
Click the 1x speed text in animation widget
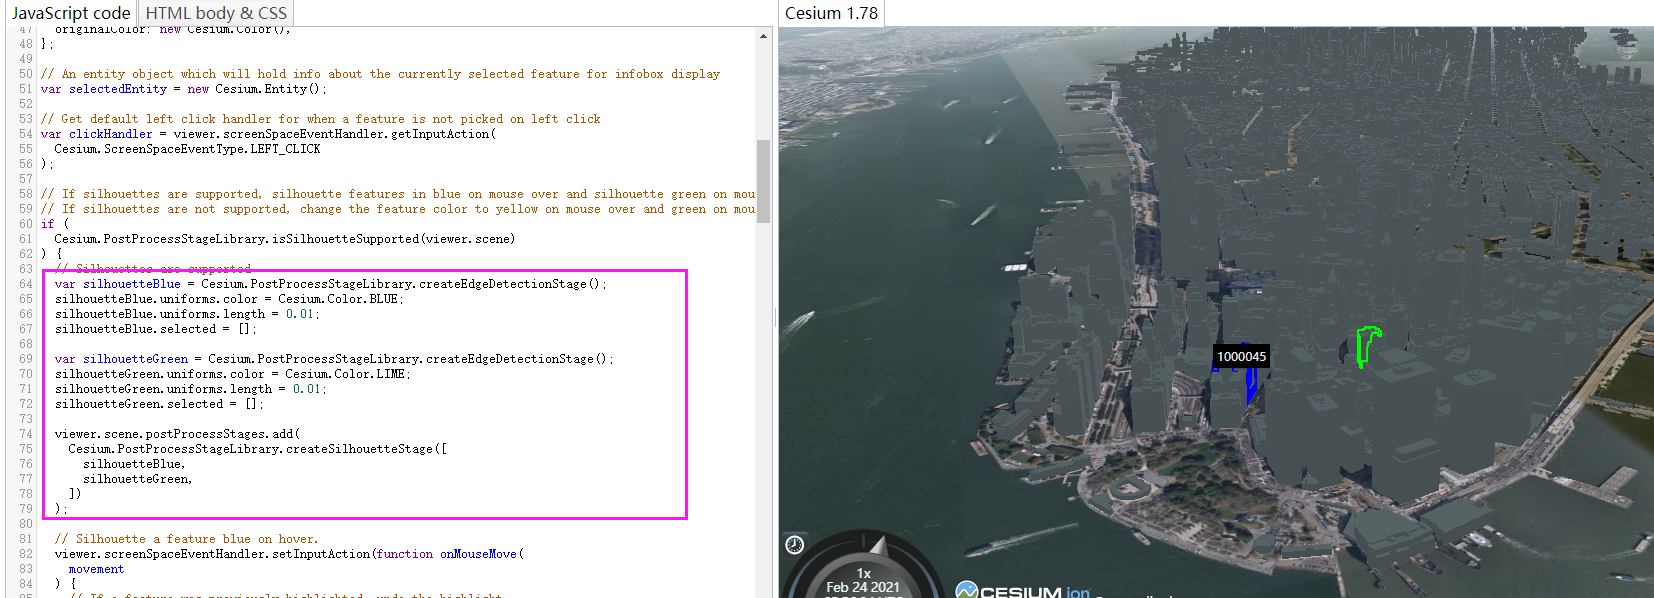pyautogui.click(x=864, y=574)
